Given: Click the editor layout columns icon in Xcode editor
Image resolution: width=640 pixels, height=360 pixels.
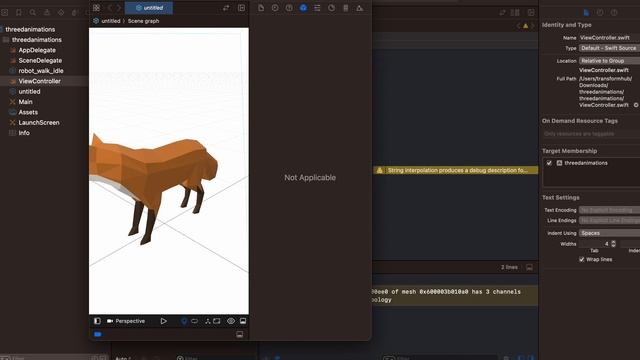Looking at the screenshot, I should coord(515,13).
